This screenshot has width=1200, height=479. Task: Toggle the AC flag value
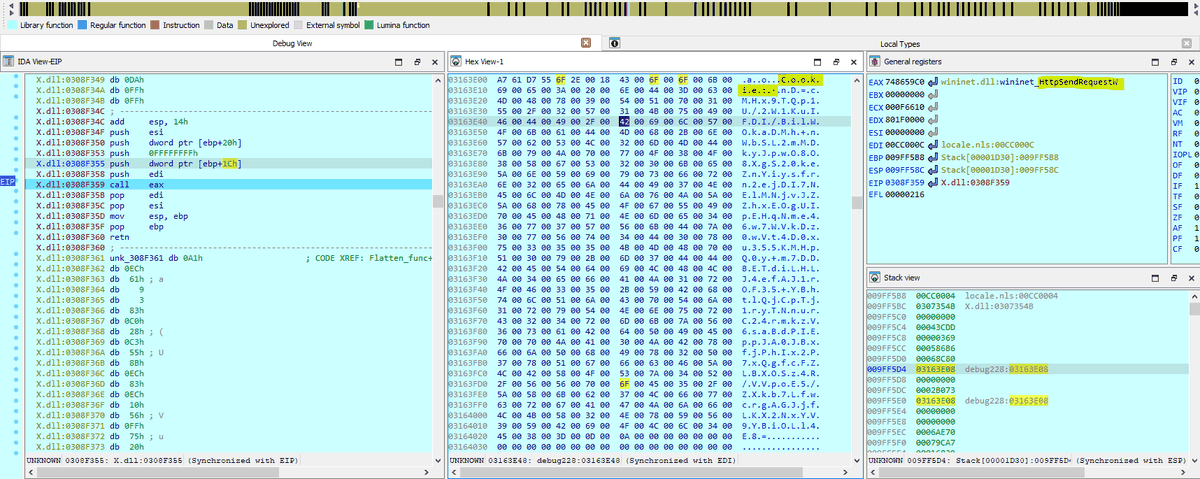tap(1196, 112)
